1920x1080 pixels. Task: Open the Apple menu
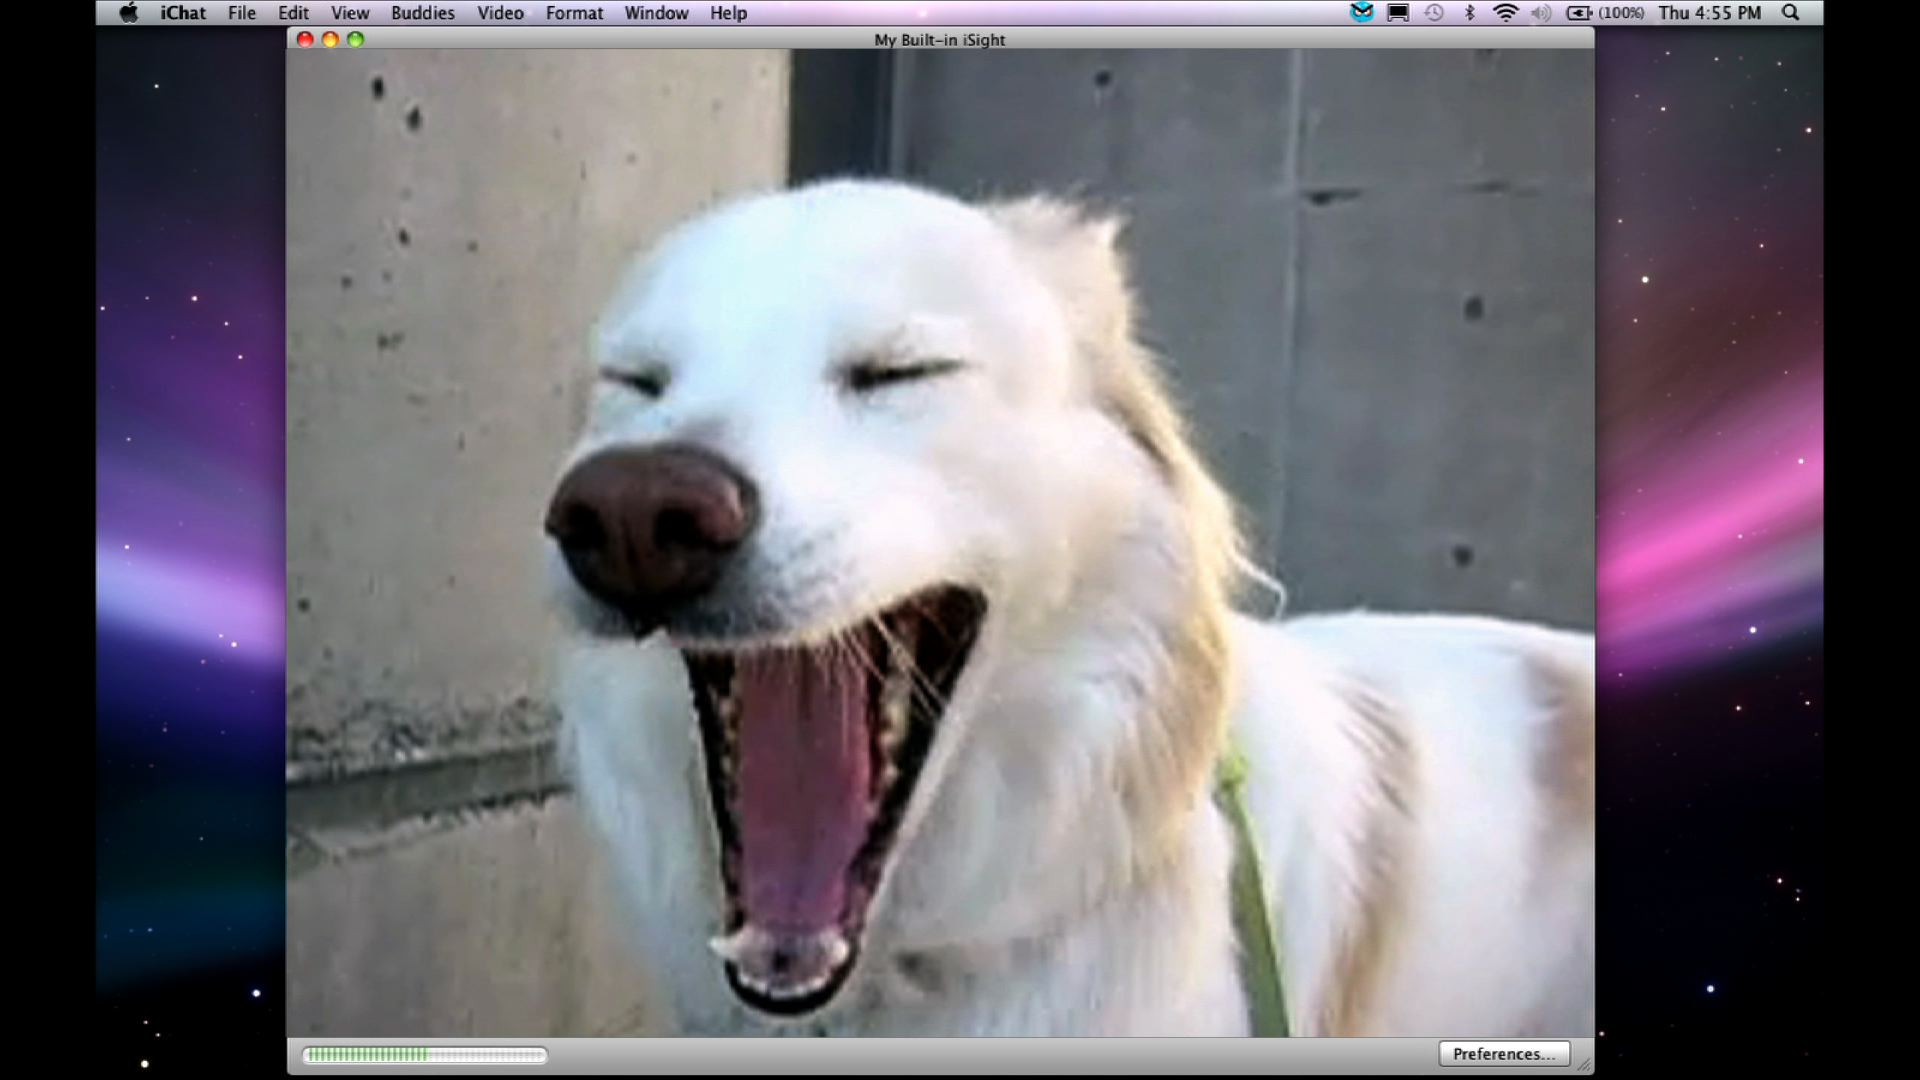tap(128, 13)
